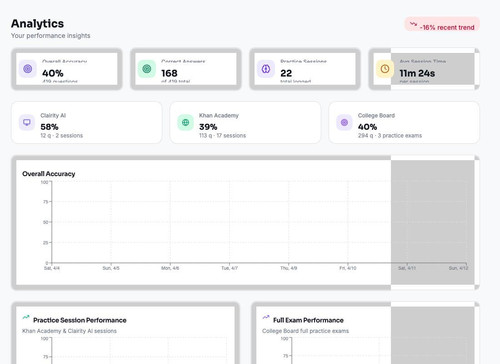500x364 pixels.
Task: Click the Analytics page heading
Action: coord(37,24)
